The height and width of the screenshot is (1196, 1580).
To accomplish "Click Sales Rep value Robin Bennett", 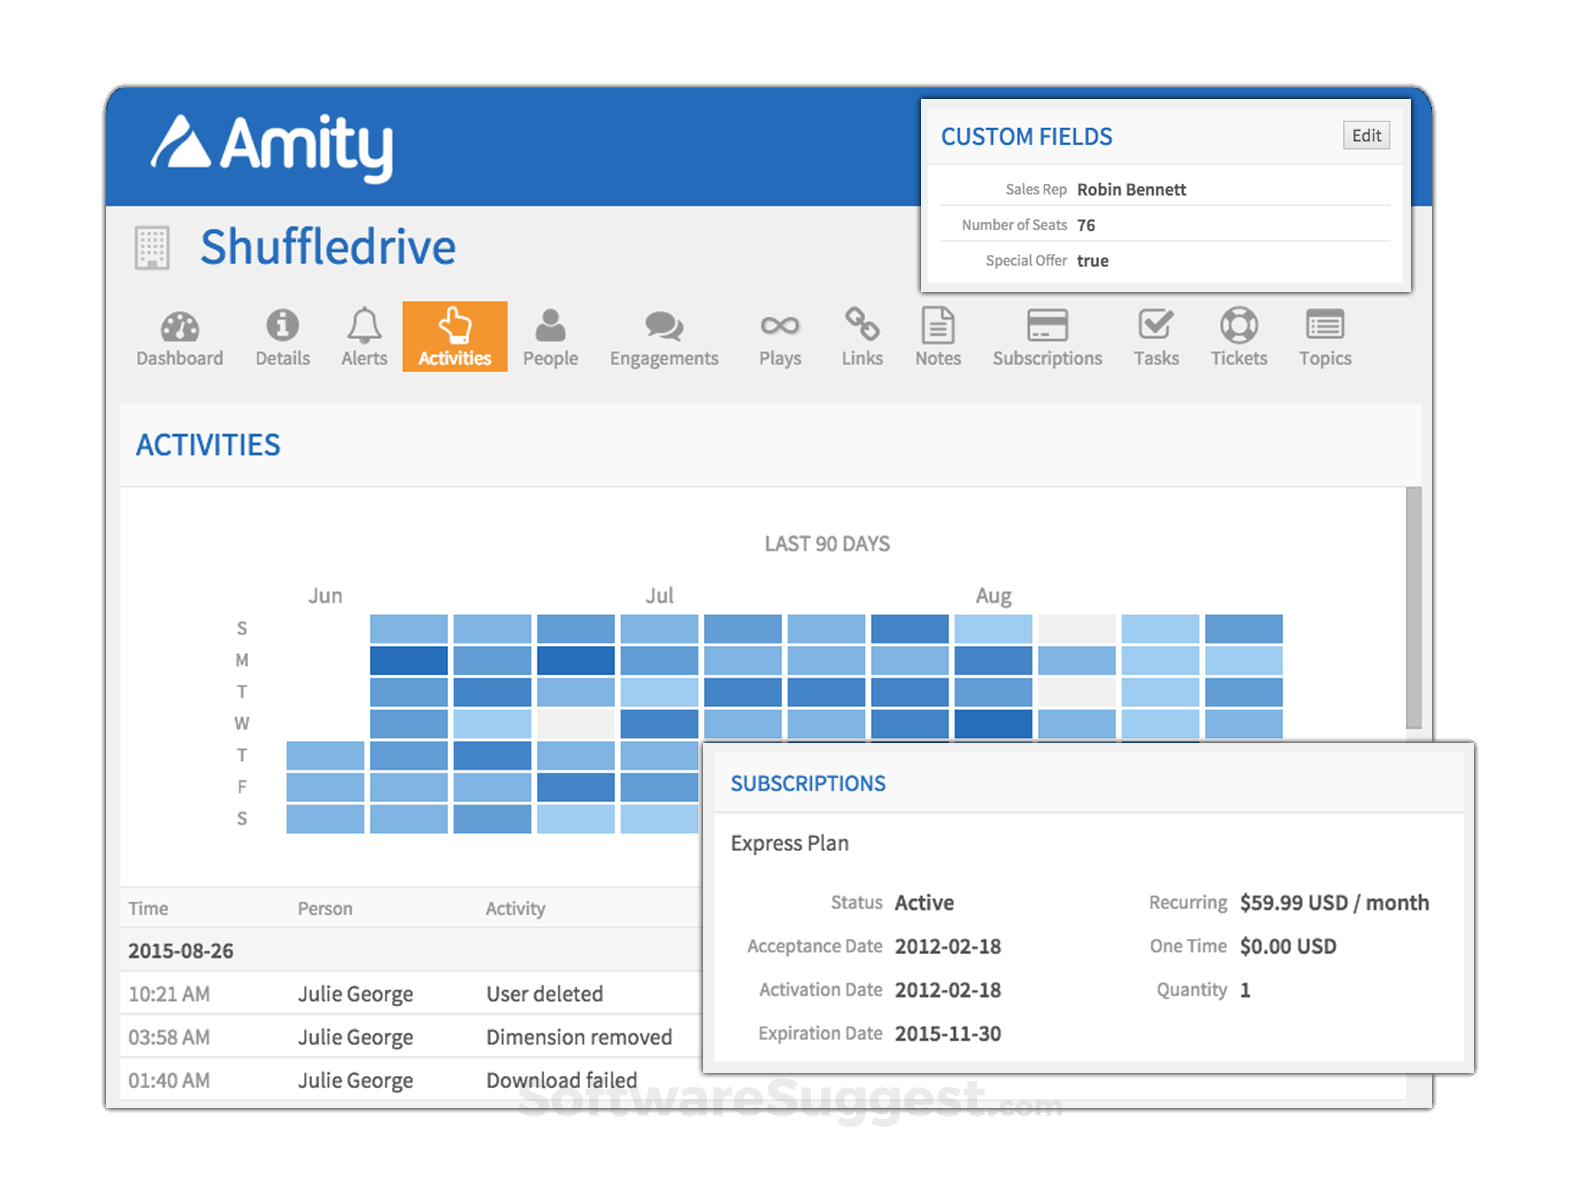I will point(1131,189).
